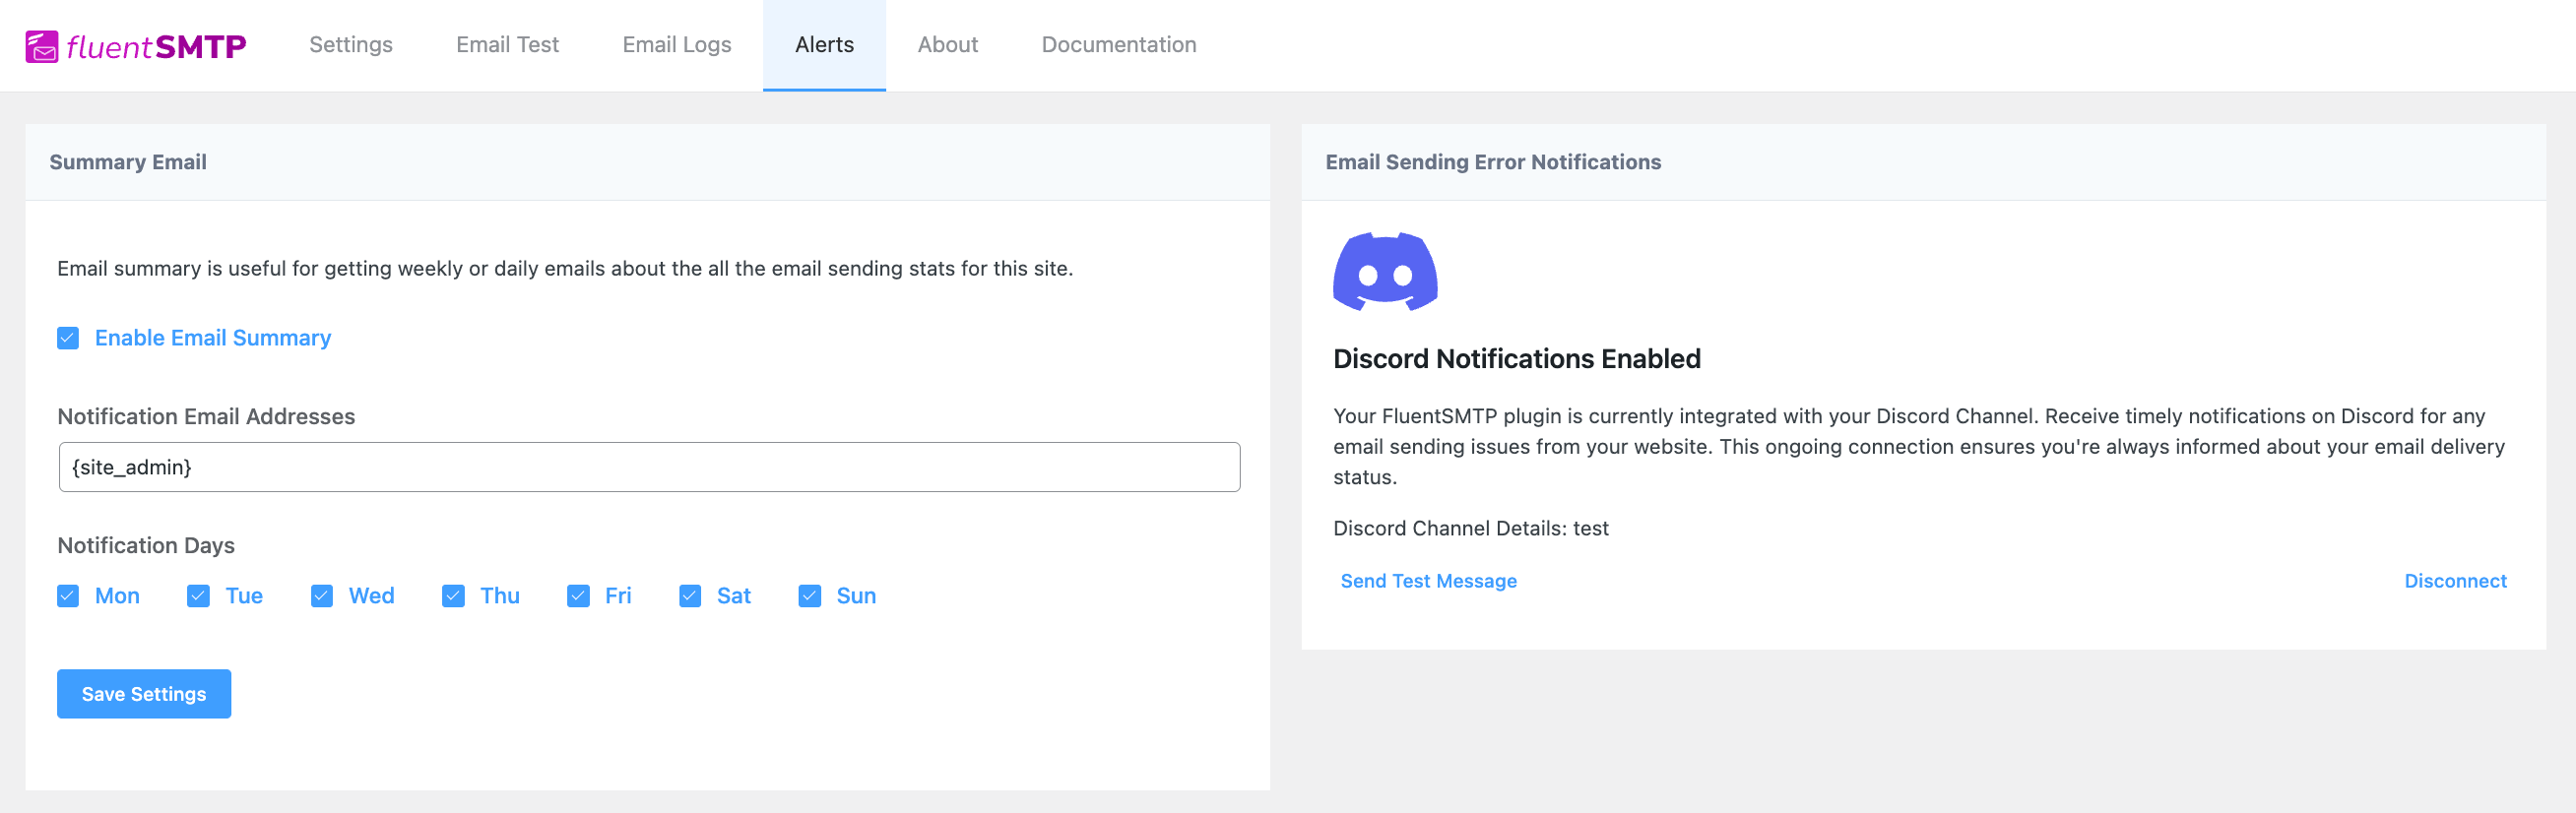The width and height of the screenshot is (2576, 813).
Task: Click the Discord logo icon
Action: (x=1385, y=272)
